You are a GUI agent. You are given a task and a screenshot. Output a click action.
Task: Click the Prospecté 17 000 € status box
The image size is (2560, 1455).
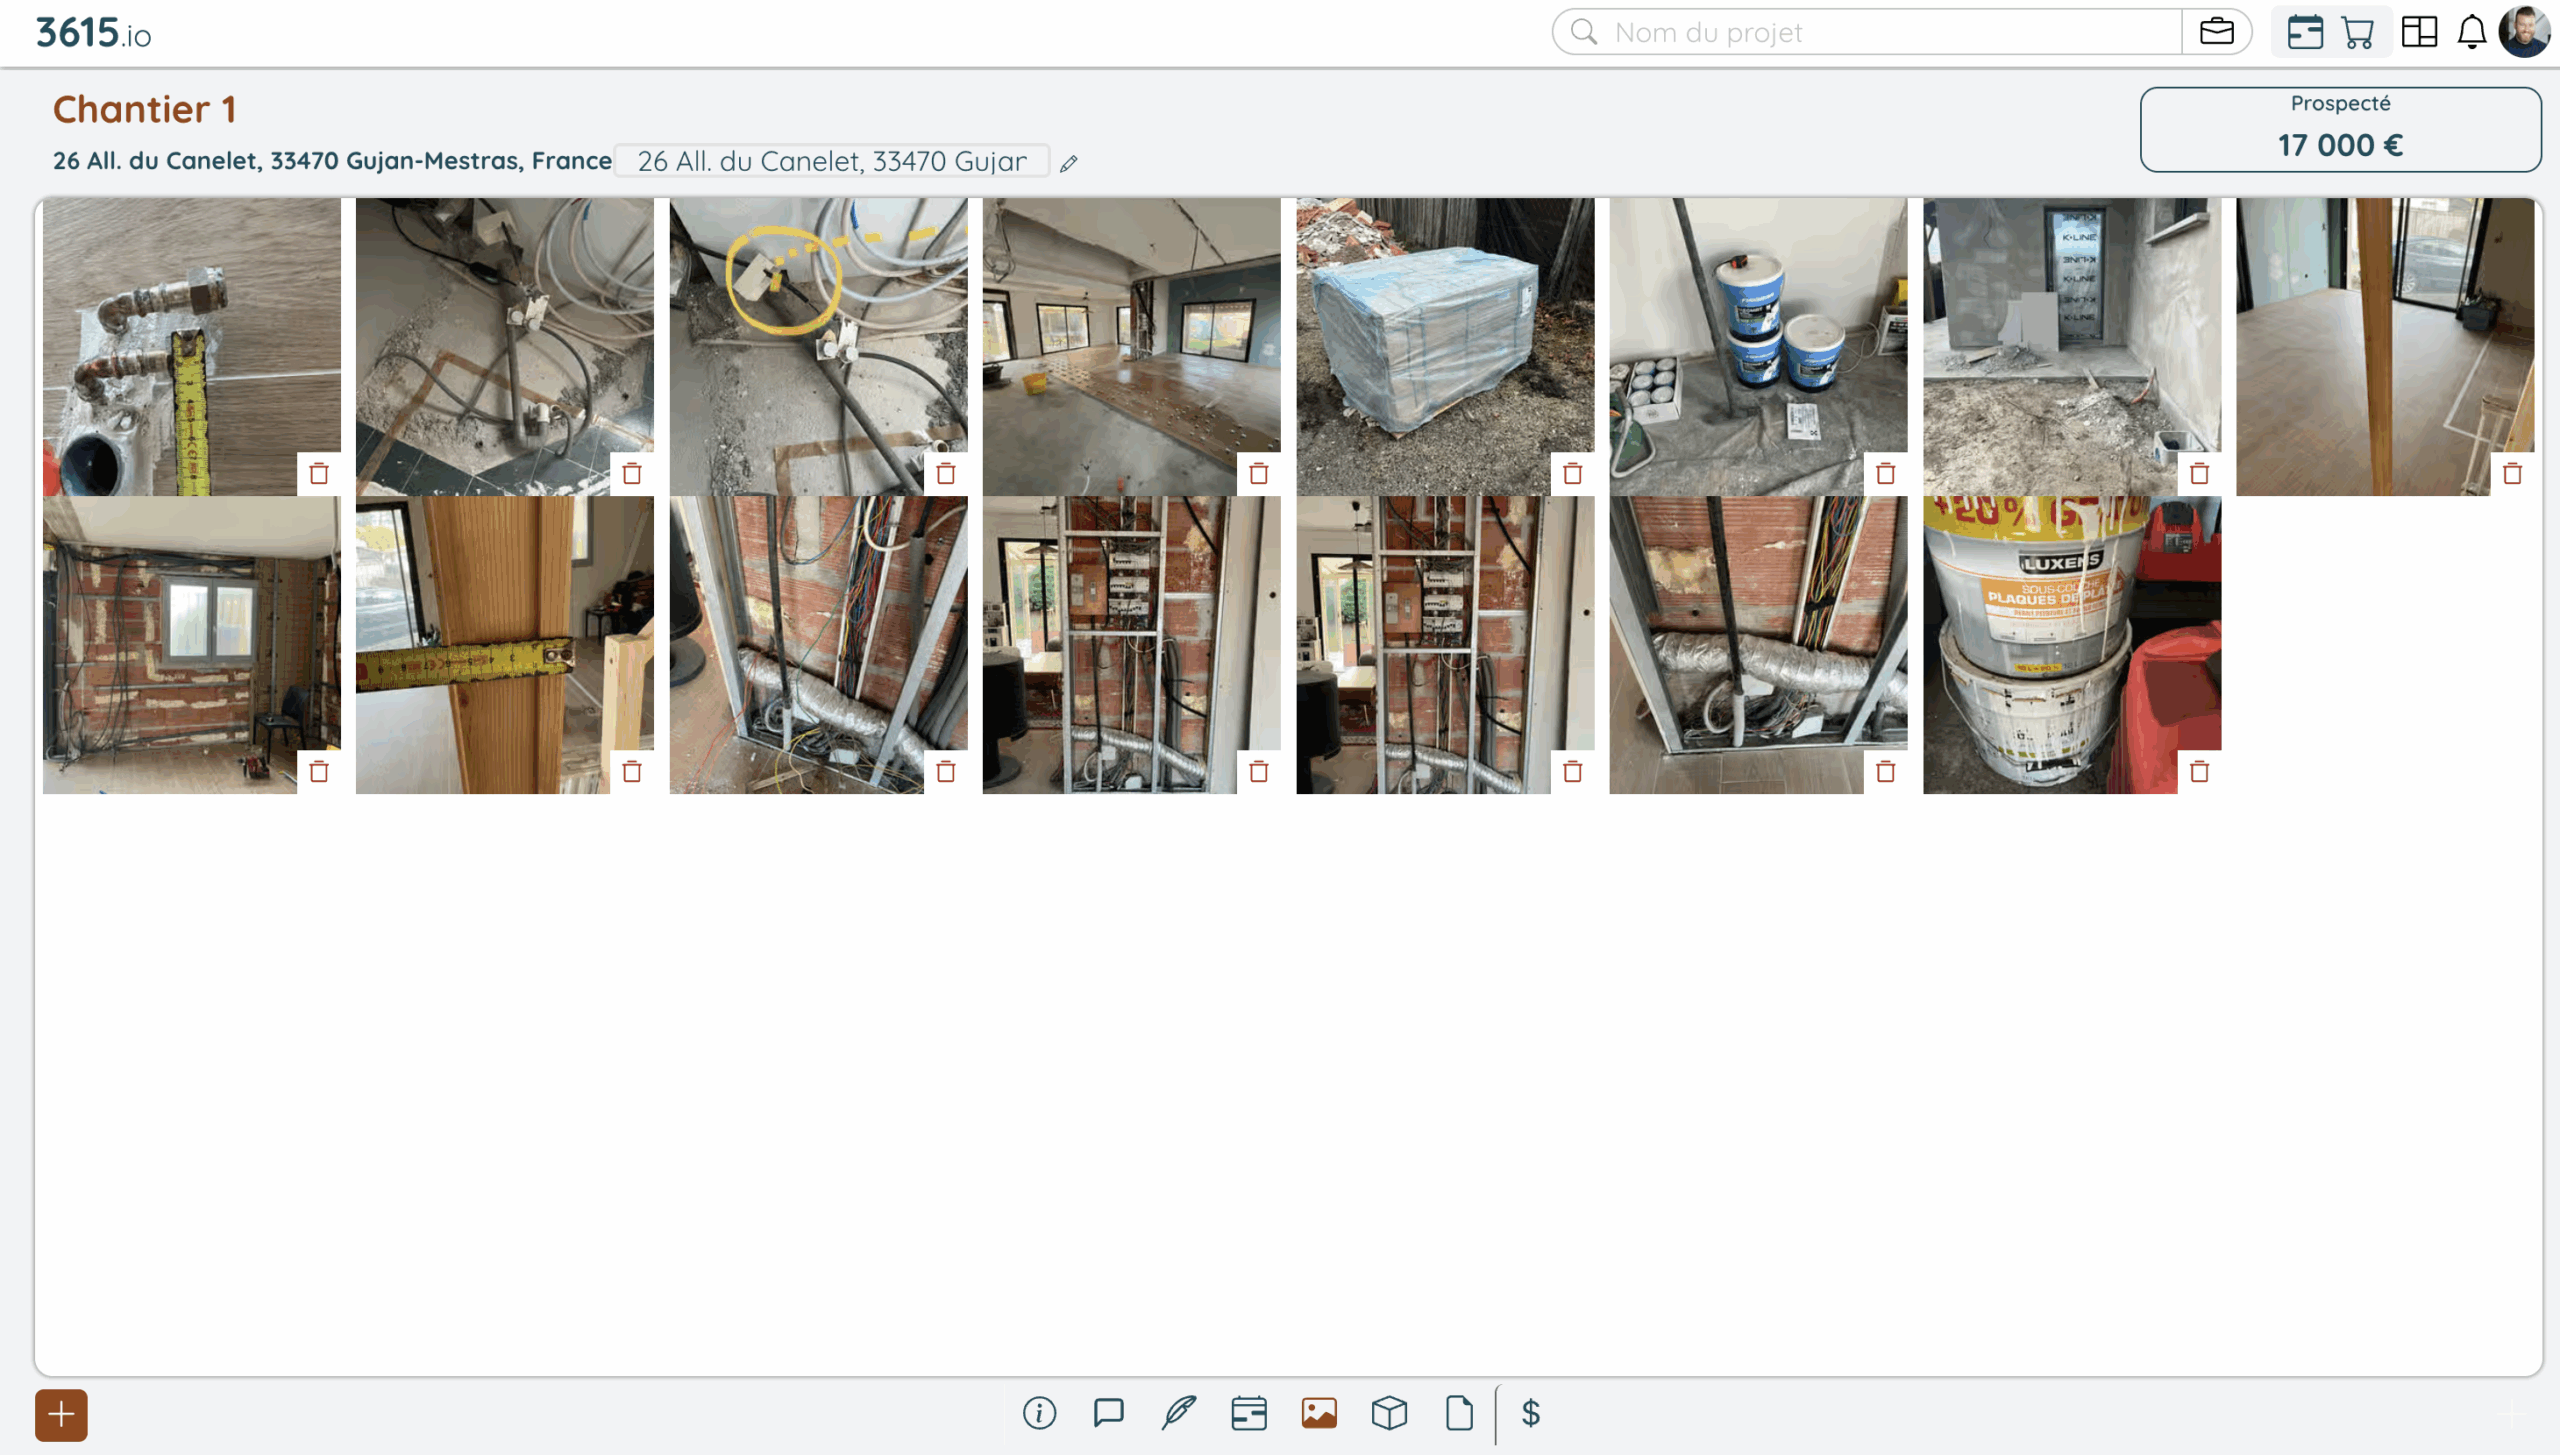2340,129
